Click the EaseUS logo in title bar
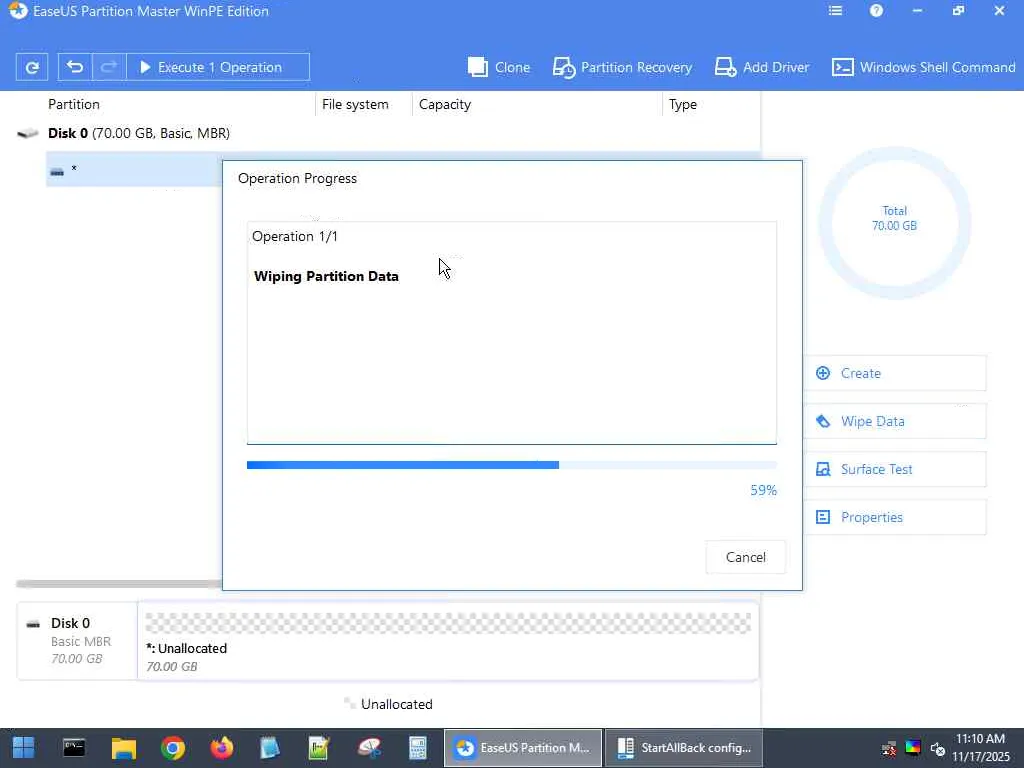The image size is (1024, 768). (18, 10)
